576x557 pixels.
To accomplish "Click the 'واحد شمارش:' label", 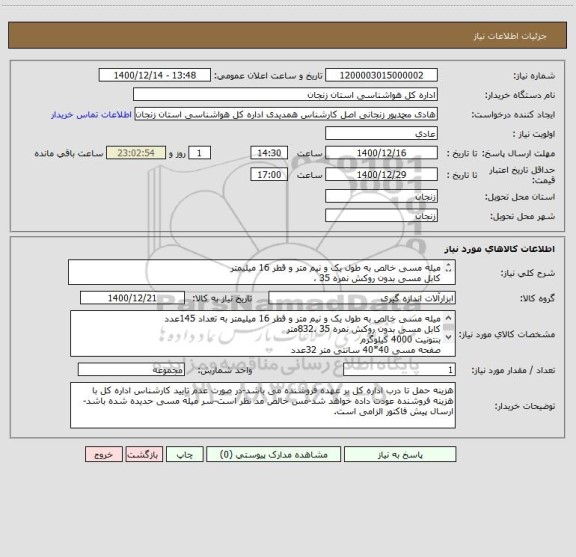I will [225, 370].
